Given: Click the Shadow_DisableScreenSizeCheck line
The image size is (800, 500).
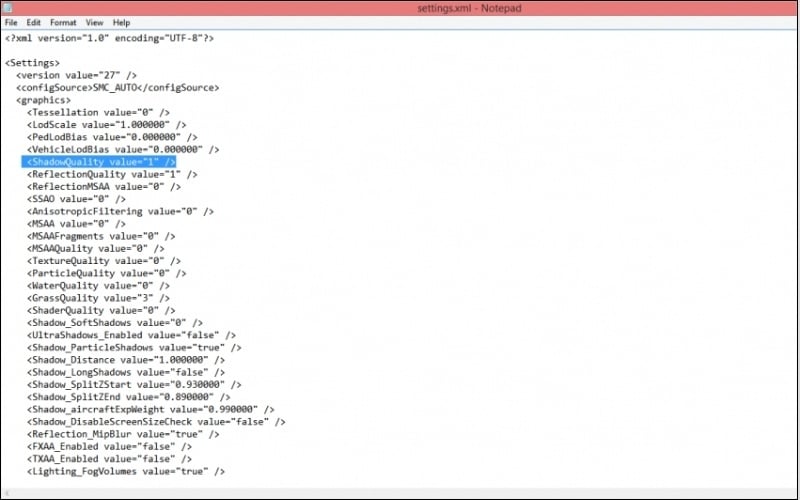Looking at the screenshot, I should (x=156, y=421).
